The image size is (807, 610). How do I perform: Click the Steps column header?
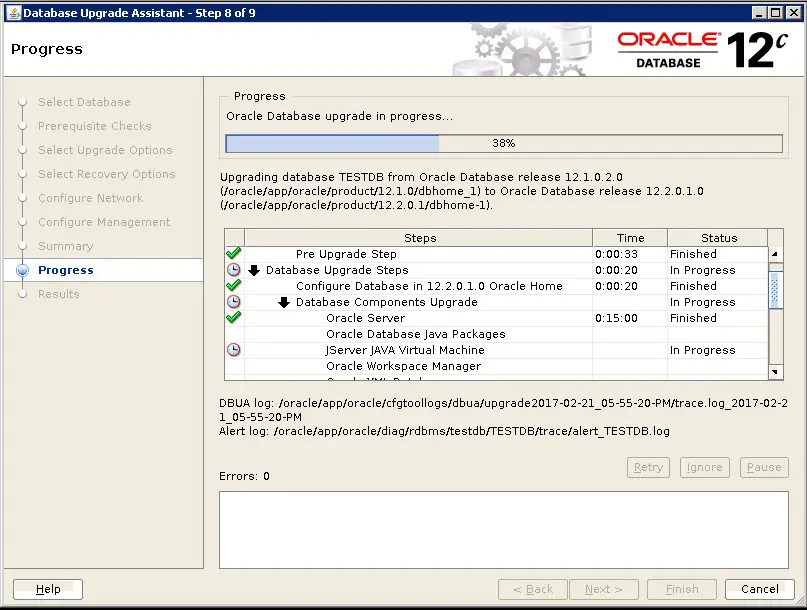(x=419, y=238)
